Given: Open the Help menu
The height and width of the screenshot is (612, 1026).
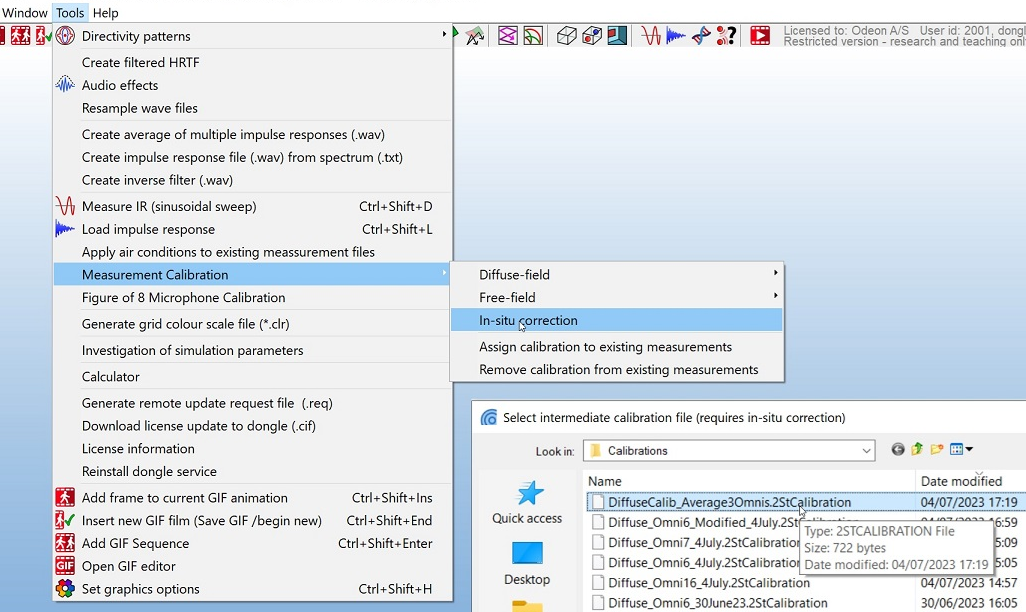Looking at the screenshot, I should 105,13.
